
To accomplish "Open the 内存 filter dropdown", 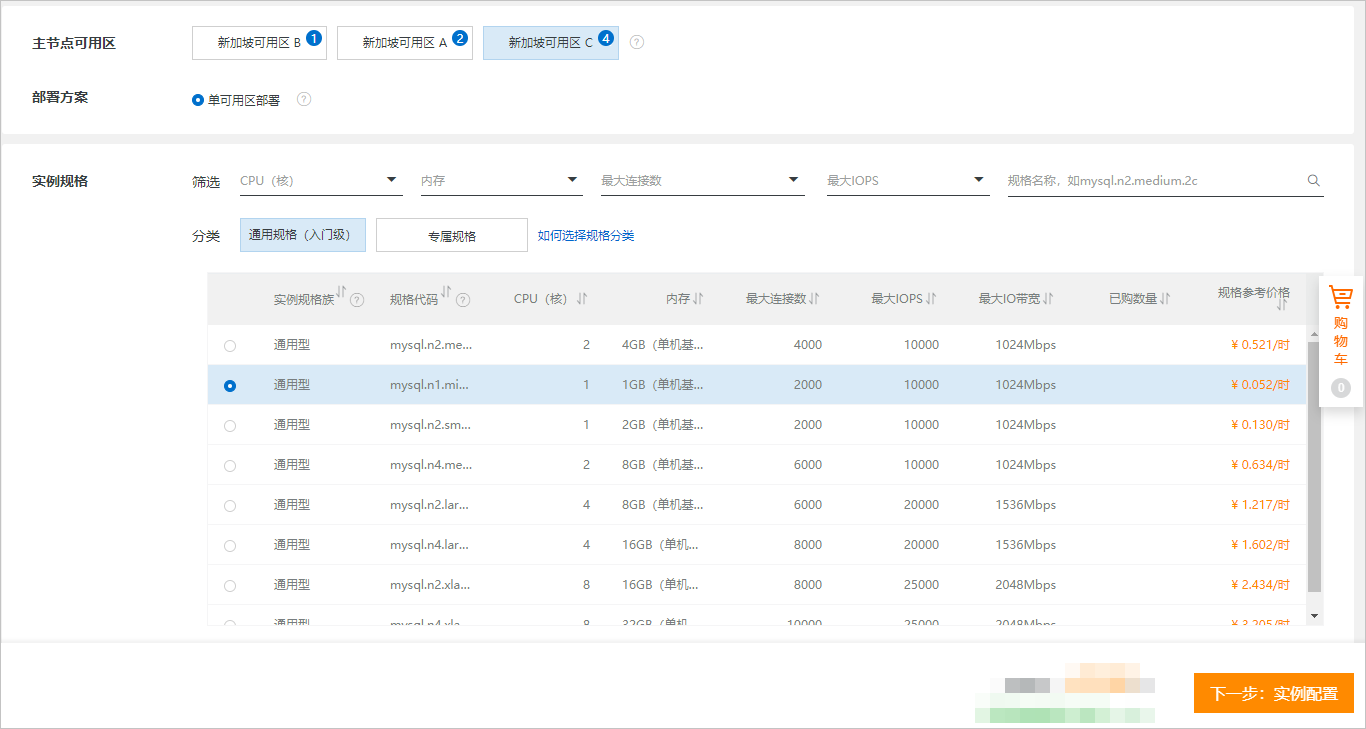I will coord(501,181).
